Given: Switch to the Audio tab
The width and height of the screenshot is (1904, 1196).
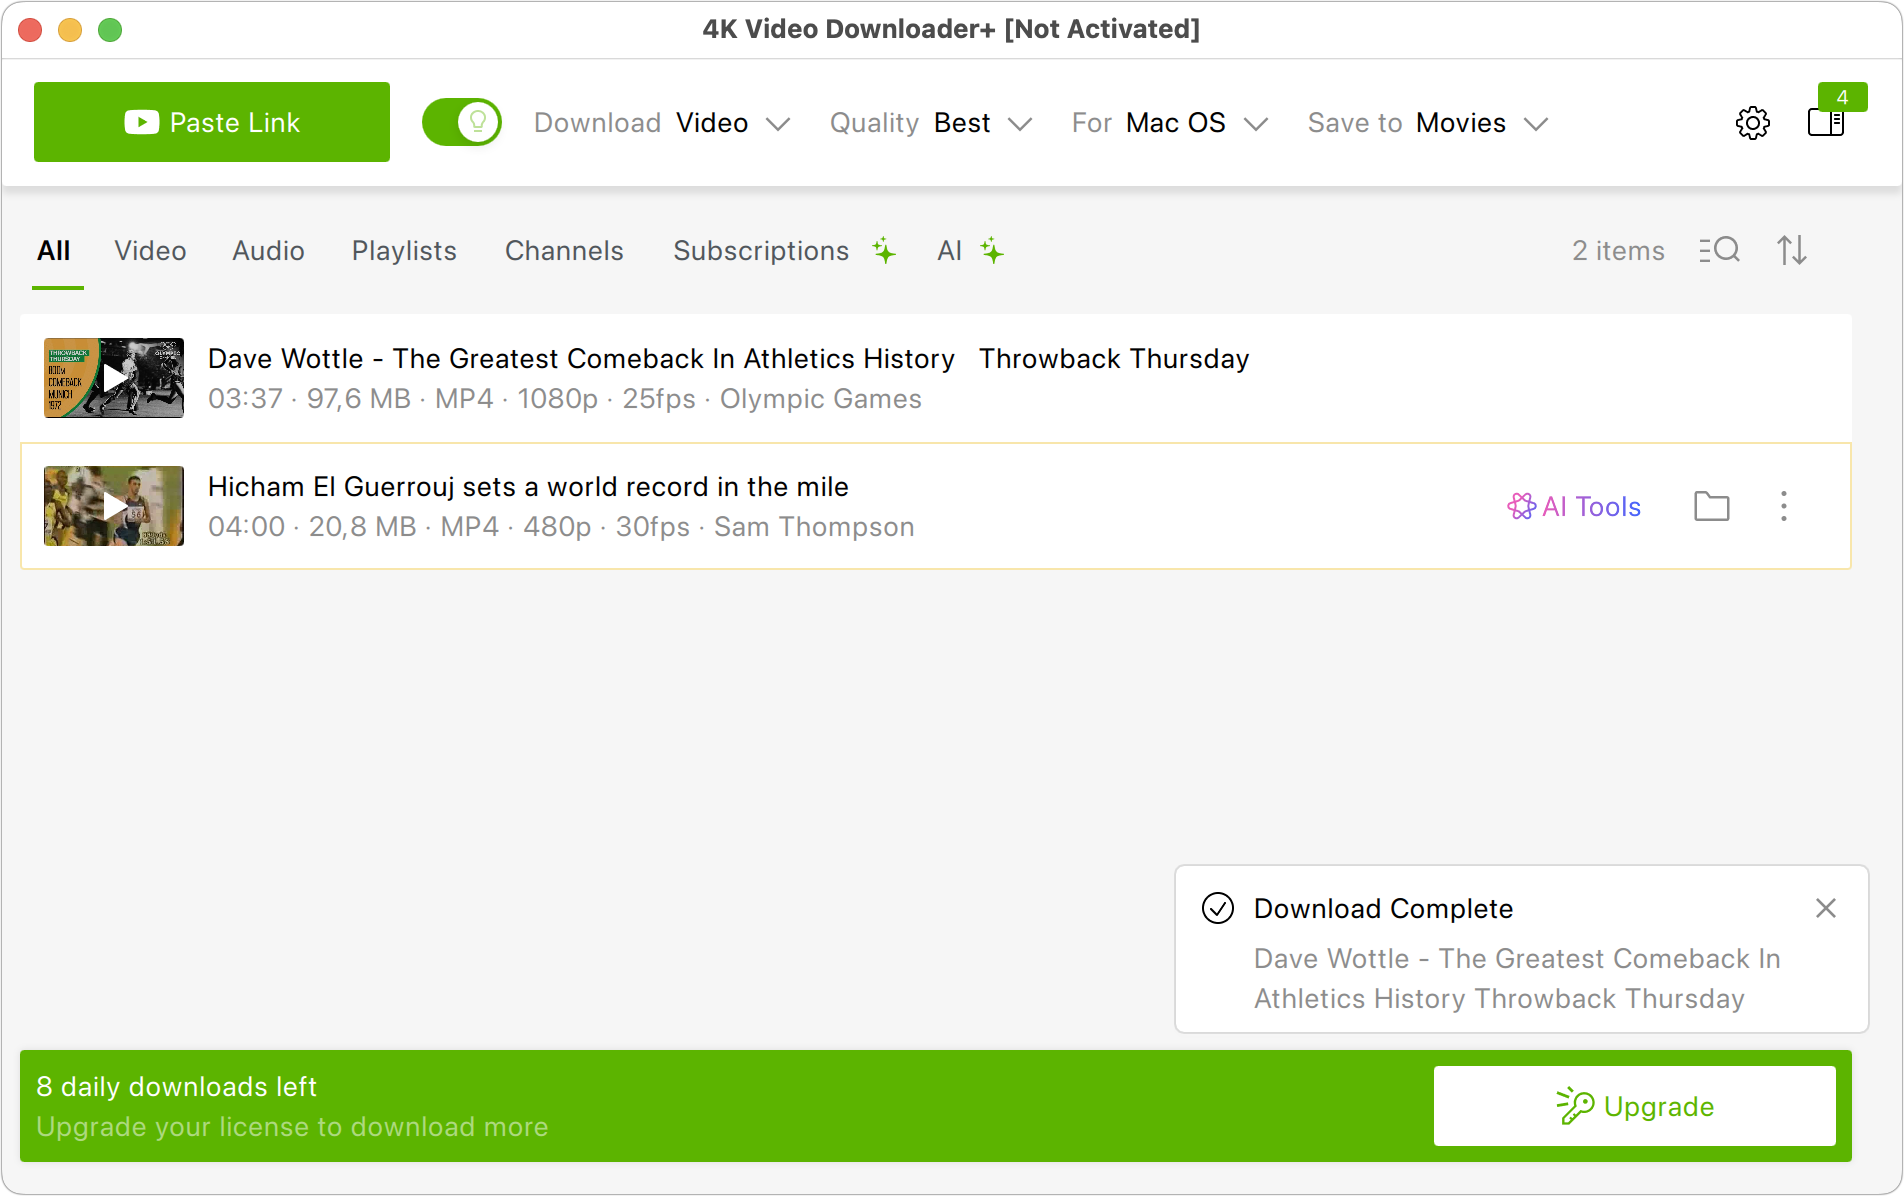Looking at the screenshot, I should tap(268, 251).
